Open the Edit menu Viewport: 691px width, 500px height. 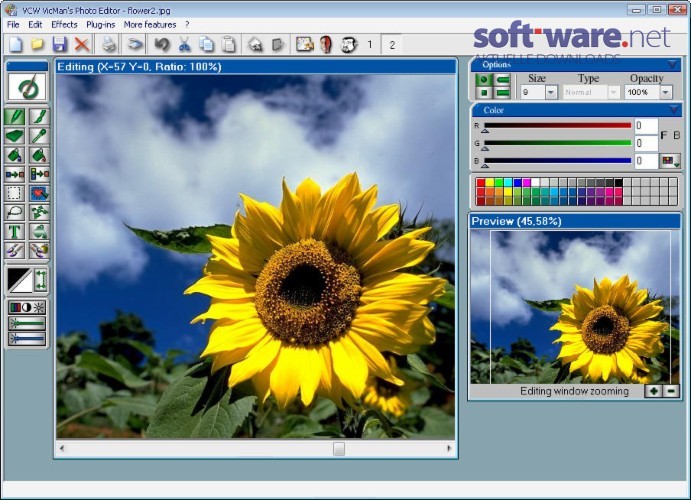[x=35, y=25]
